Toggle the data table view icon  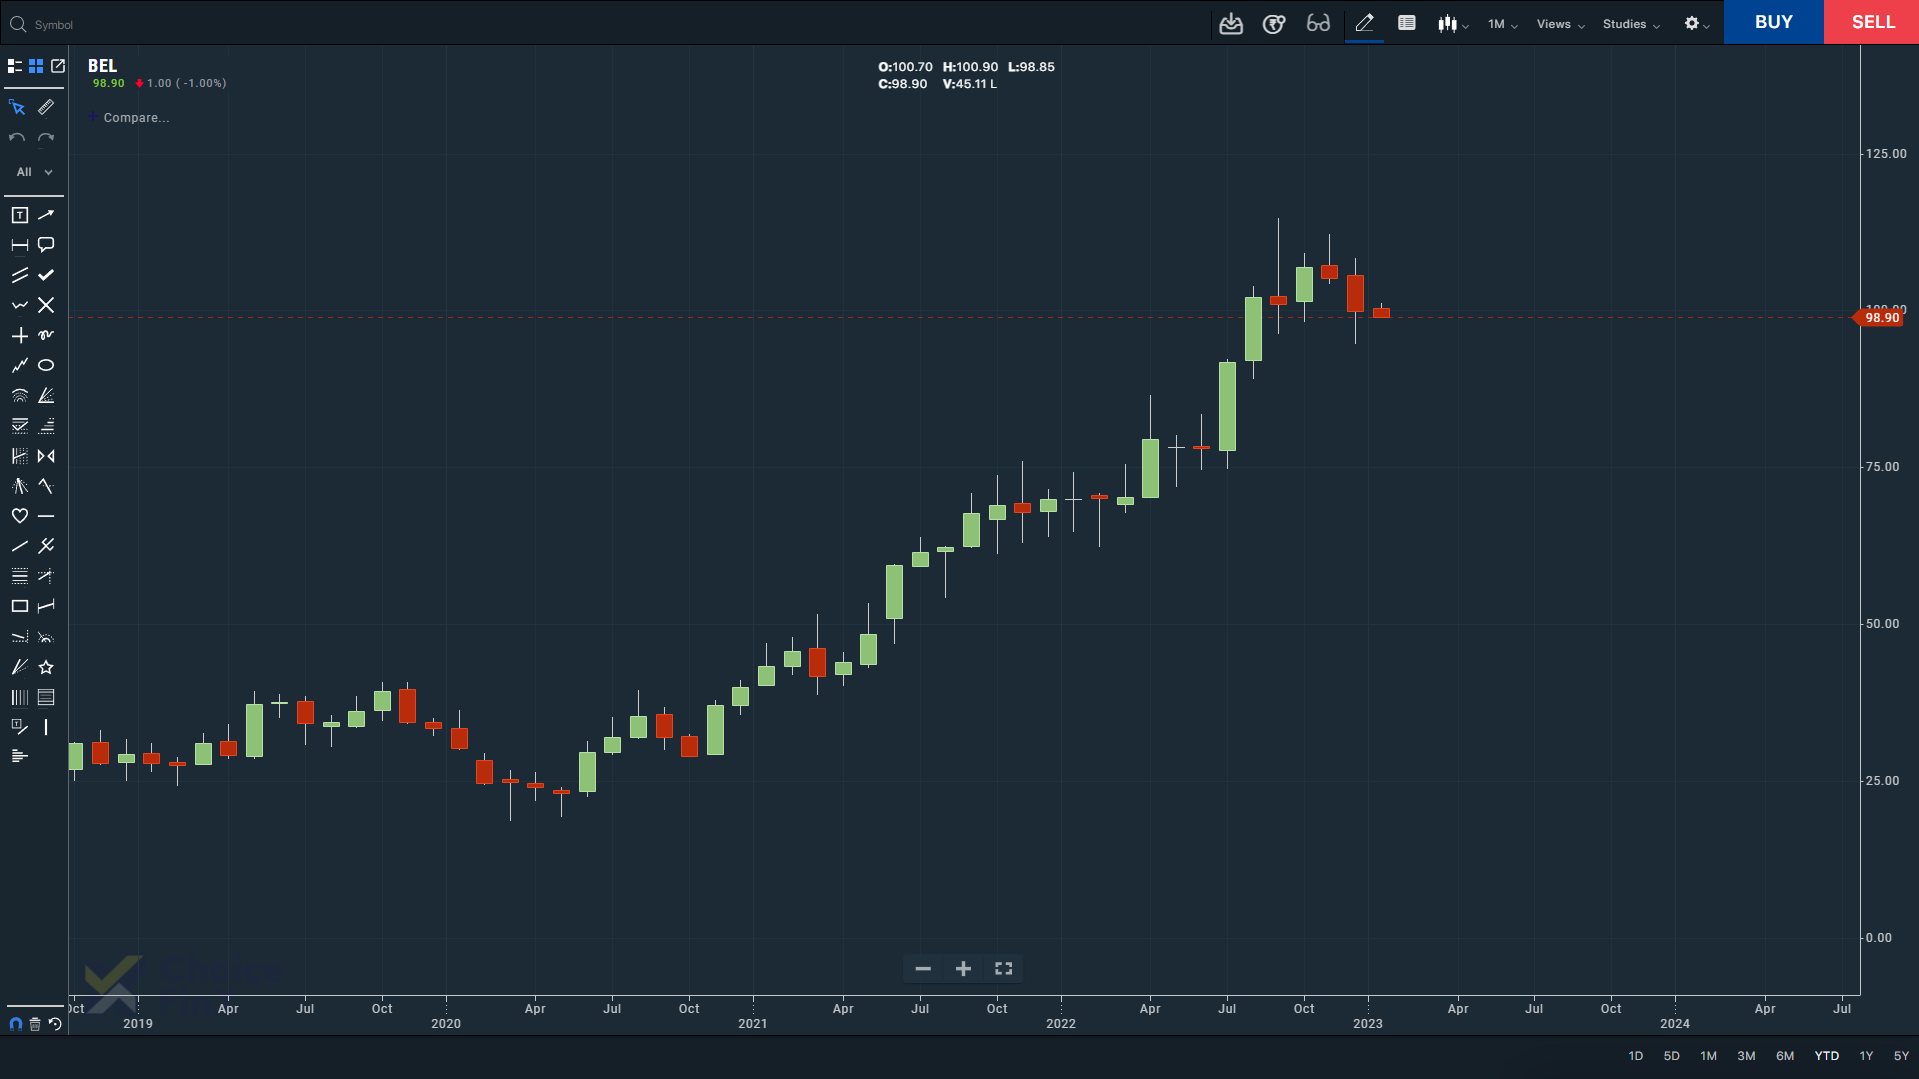(x=1407, y=23)
